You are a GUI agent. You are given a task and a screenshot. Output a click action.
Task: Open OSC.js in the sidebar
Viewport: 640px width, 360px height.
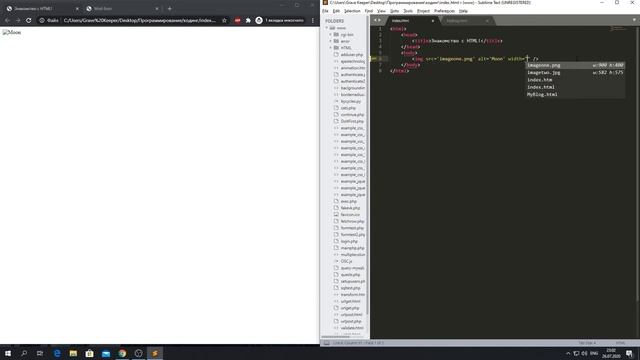pos(346,261)
